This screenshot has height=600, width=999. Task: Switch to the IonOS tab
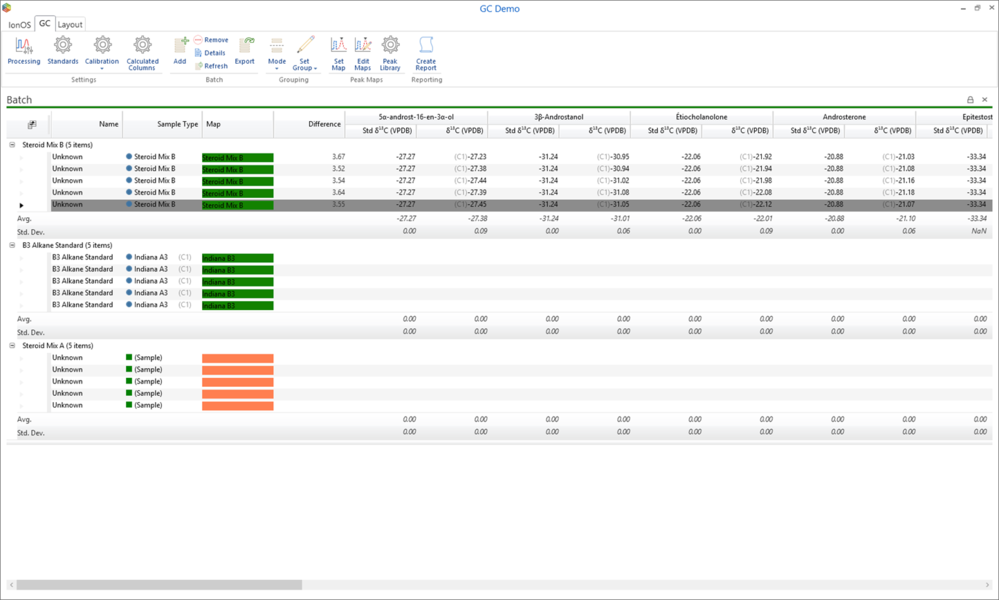pos(20,24)
